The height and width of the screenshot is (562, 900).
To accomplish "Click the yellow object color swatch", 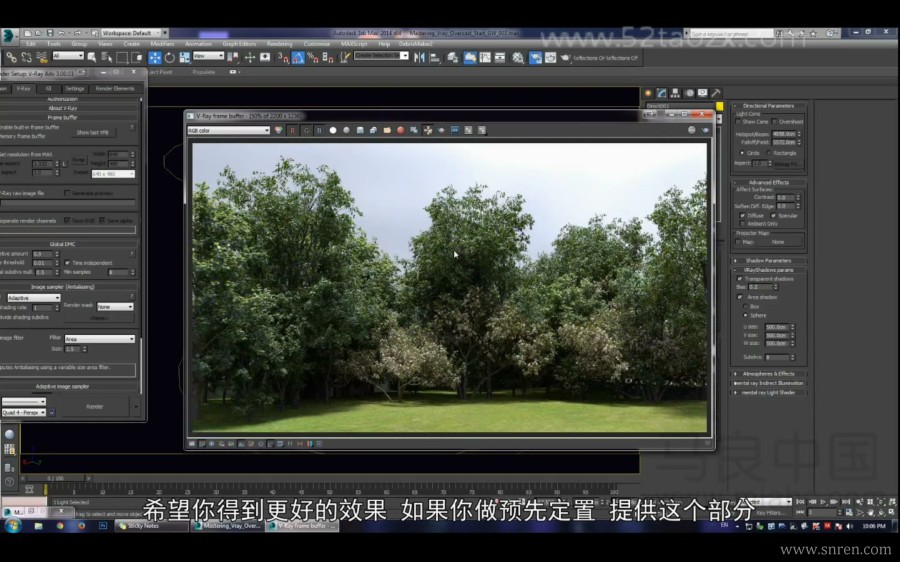I will [x=719, y=106].
